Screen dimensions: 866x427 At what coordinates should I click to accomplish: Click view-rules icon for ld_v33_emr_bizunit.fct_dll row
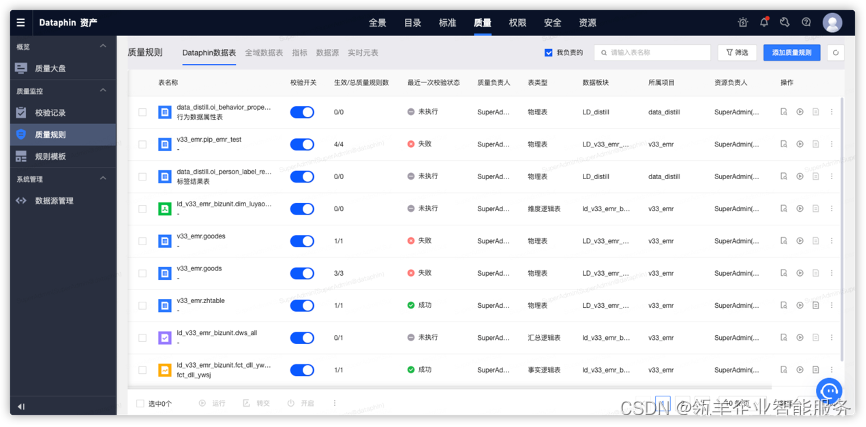pos(784,370)
